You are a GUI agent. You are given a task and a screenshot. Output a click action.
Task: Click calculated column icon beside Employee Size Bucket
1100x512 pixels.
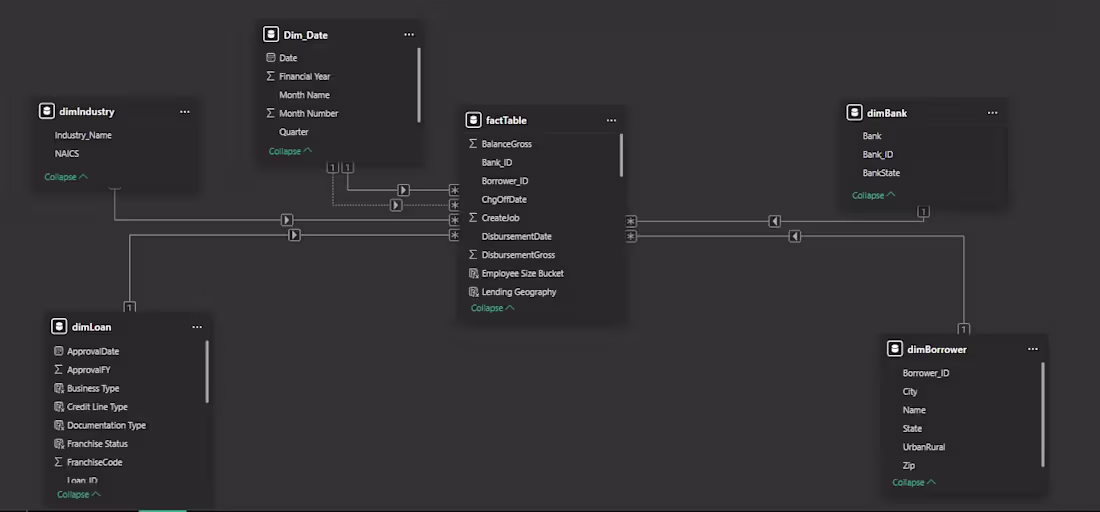(x=473, y=273)
